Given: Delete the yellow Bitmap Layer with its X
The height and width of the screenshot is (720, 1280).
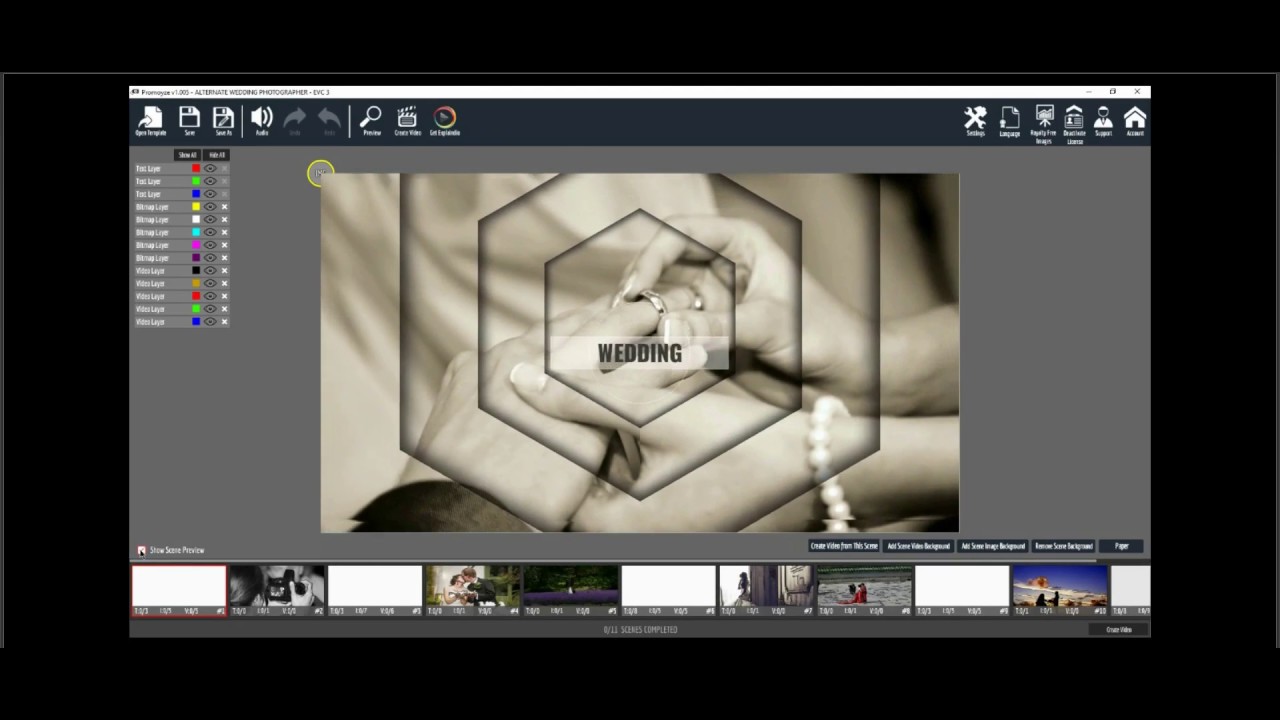Looking at the screenshot, I should click(x=224, y=207).
